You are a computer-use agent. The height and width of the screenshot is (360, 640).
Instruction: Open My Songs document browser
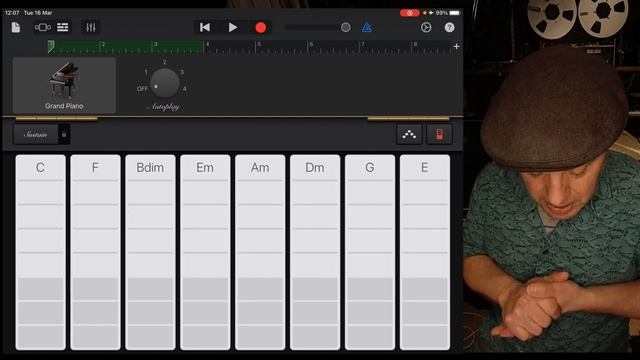pyautogui.click(x=16, y=27)
